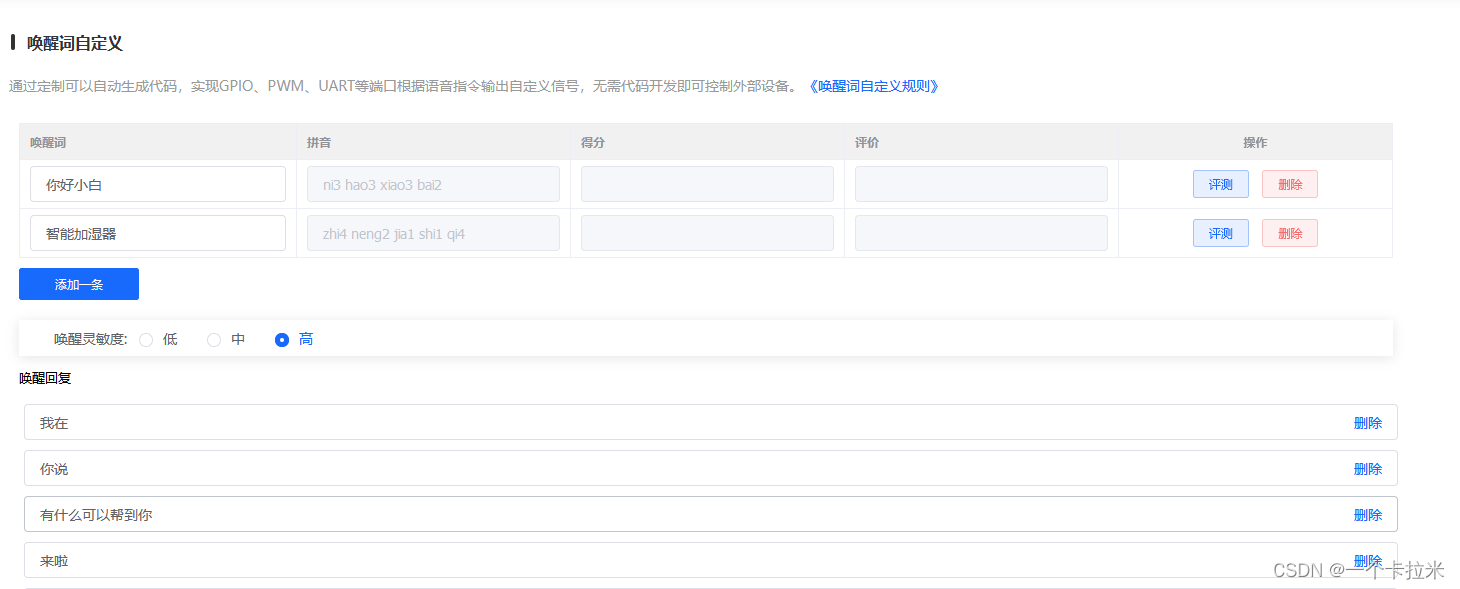Image resolution: width=1460 pixels, height=589 pixels.
Task: Click 删除 button for 你好小白 row
Action: click(x=1290, y=184)
